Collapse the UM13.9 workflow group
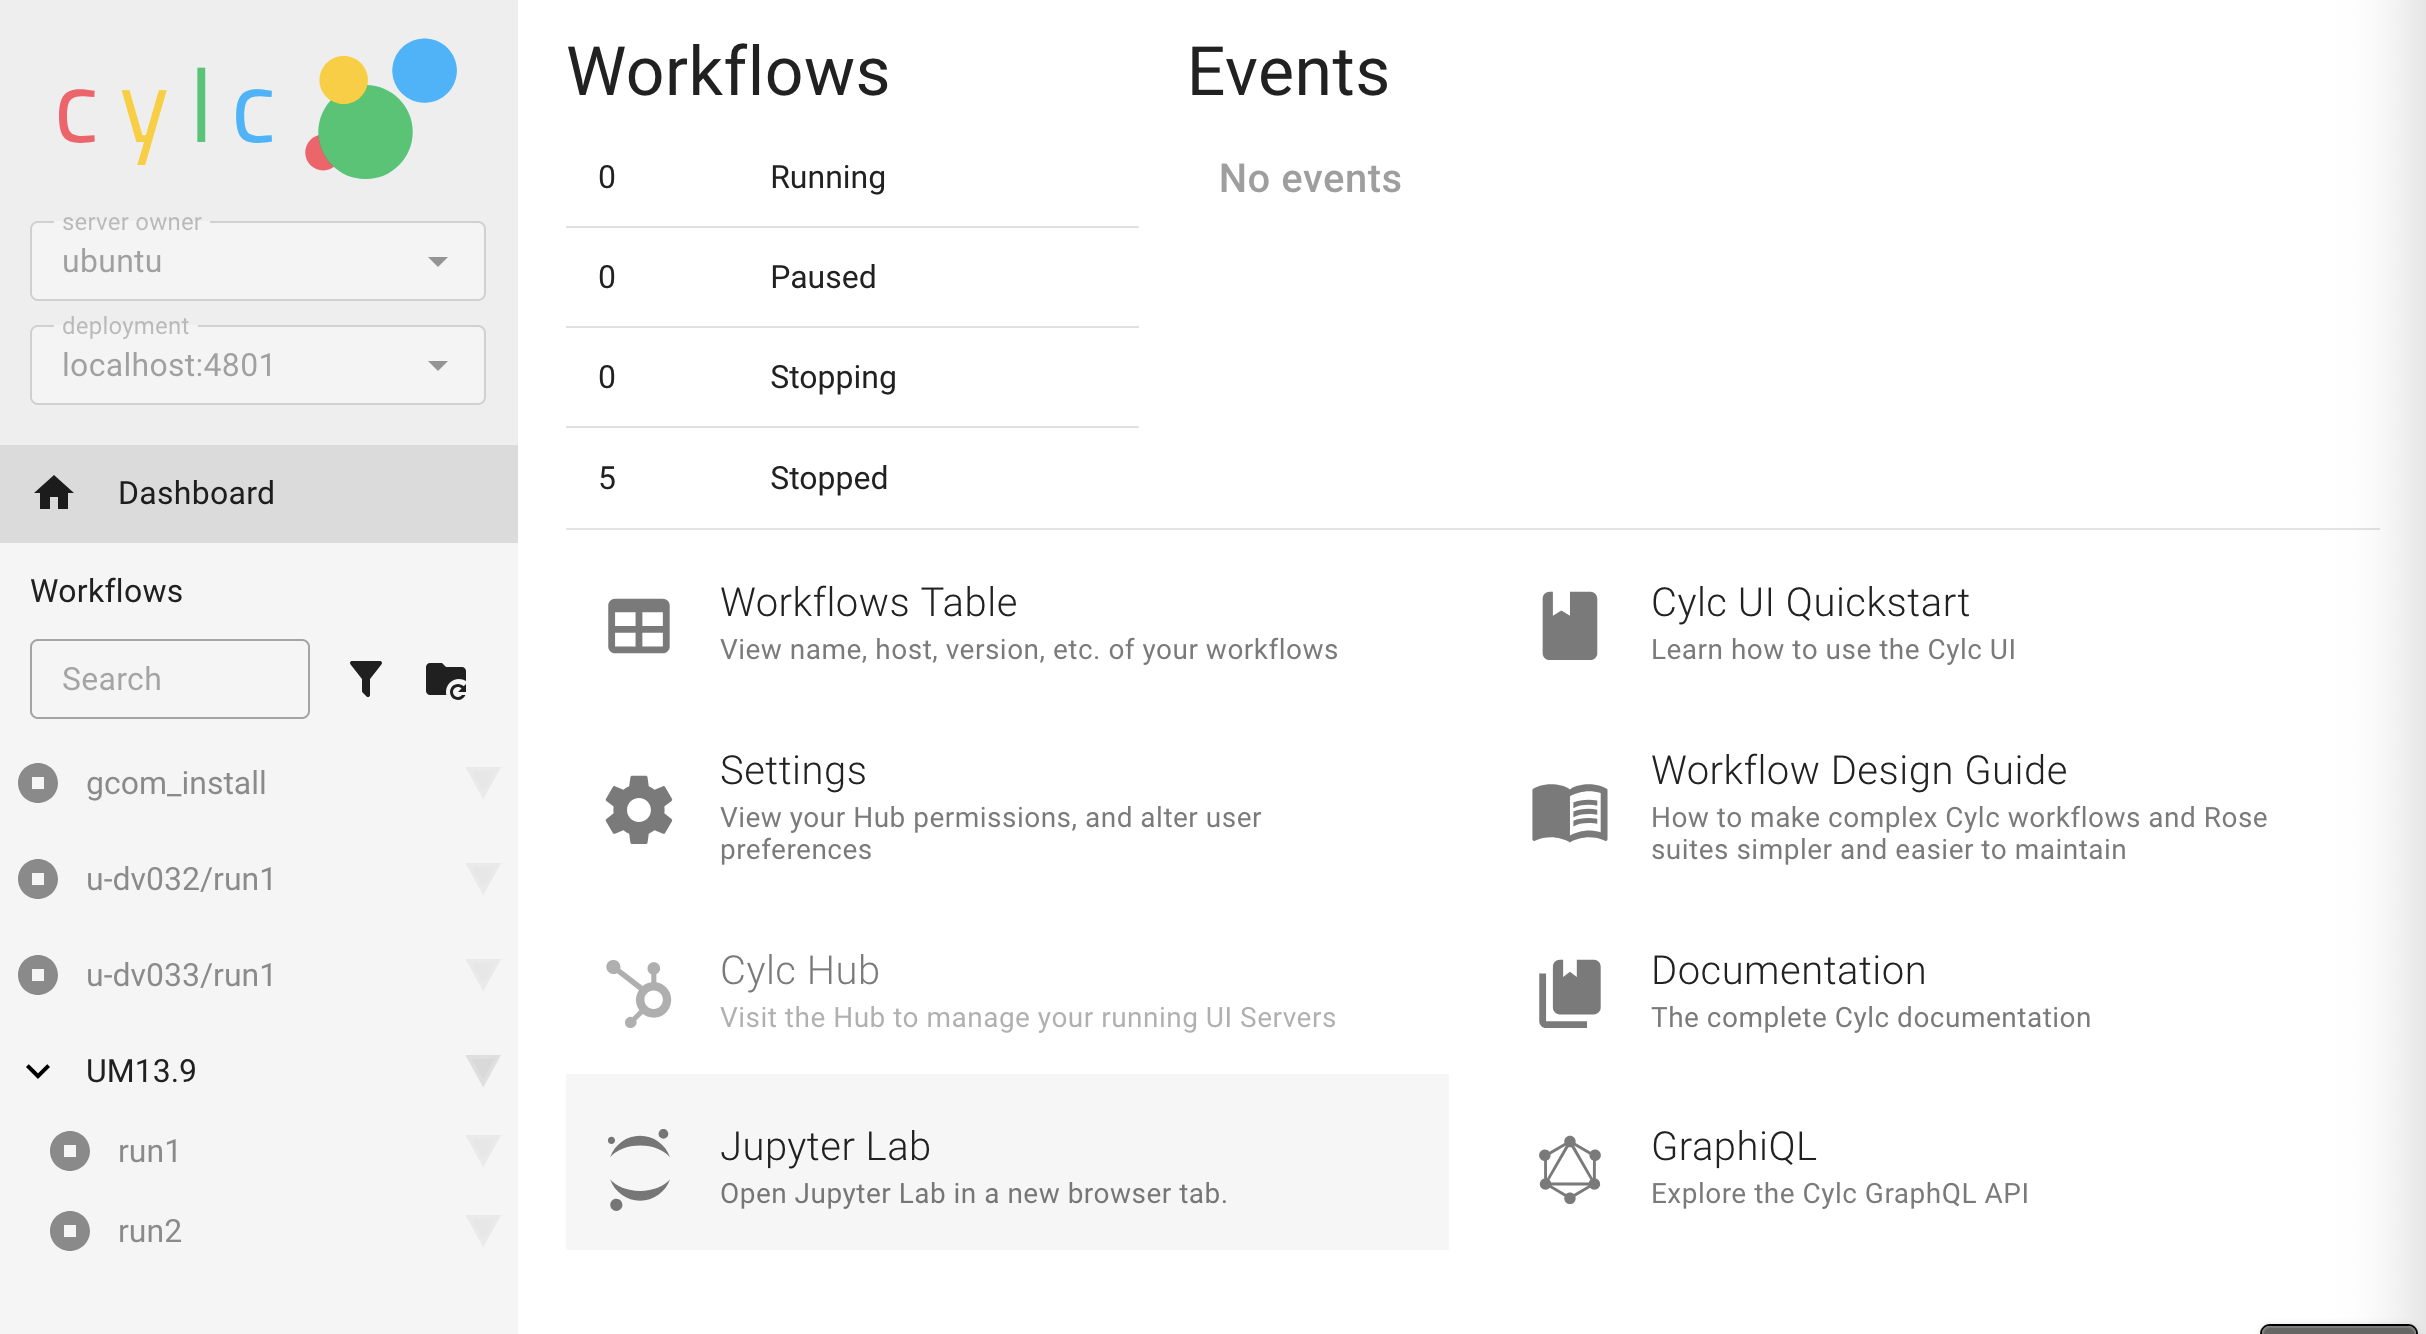Image resolution: width=2426 pixels, height=1334 pixels. (38, 1071)
